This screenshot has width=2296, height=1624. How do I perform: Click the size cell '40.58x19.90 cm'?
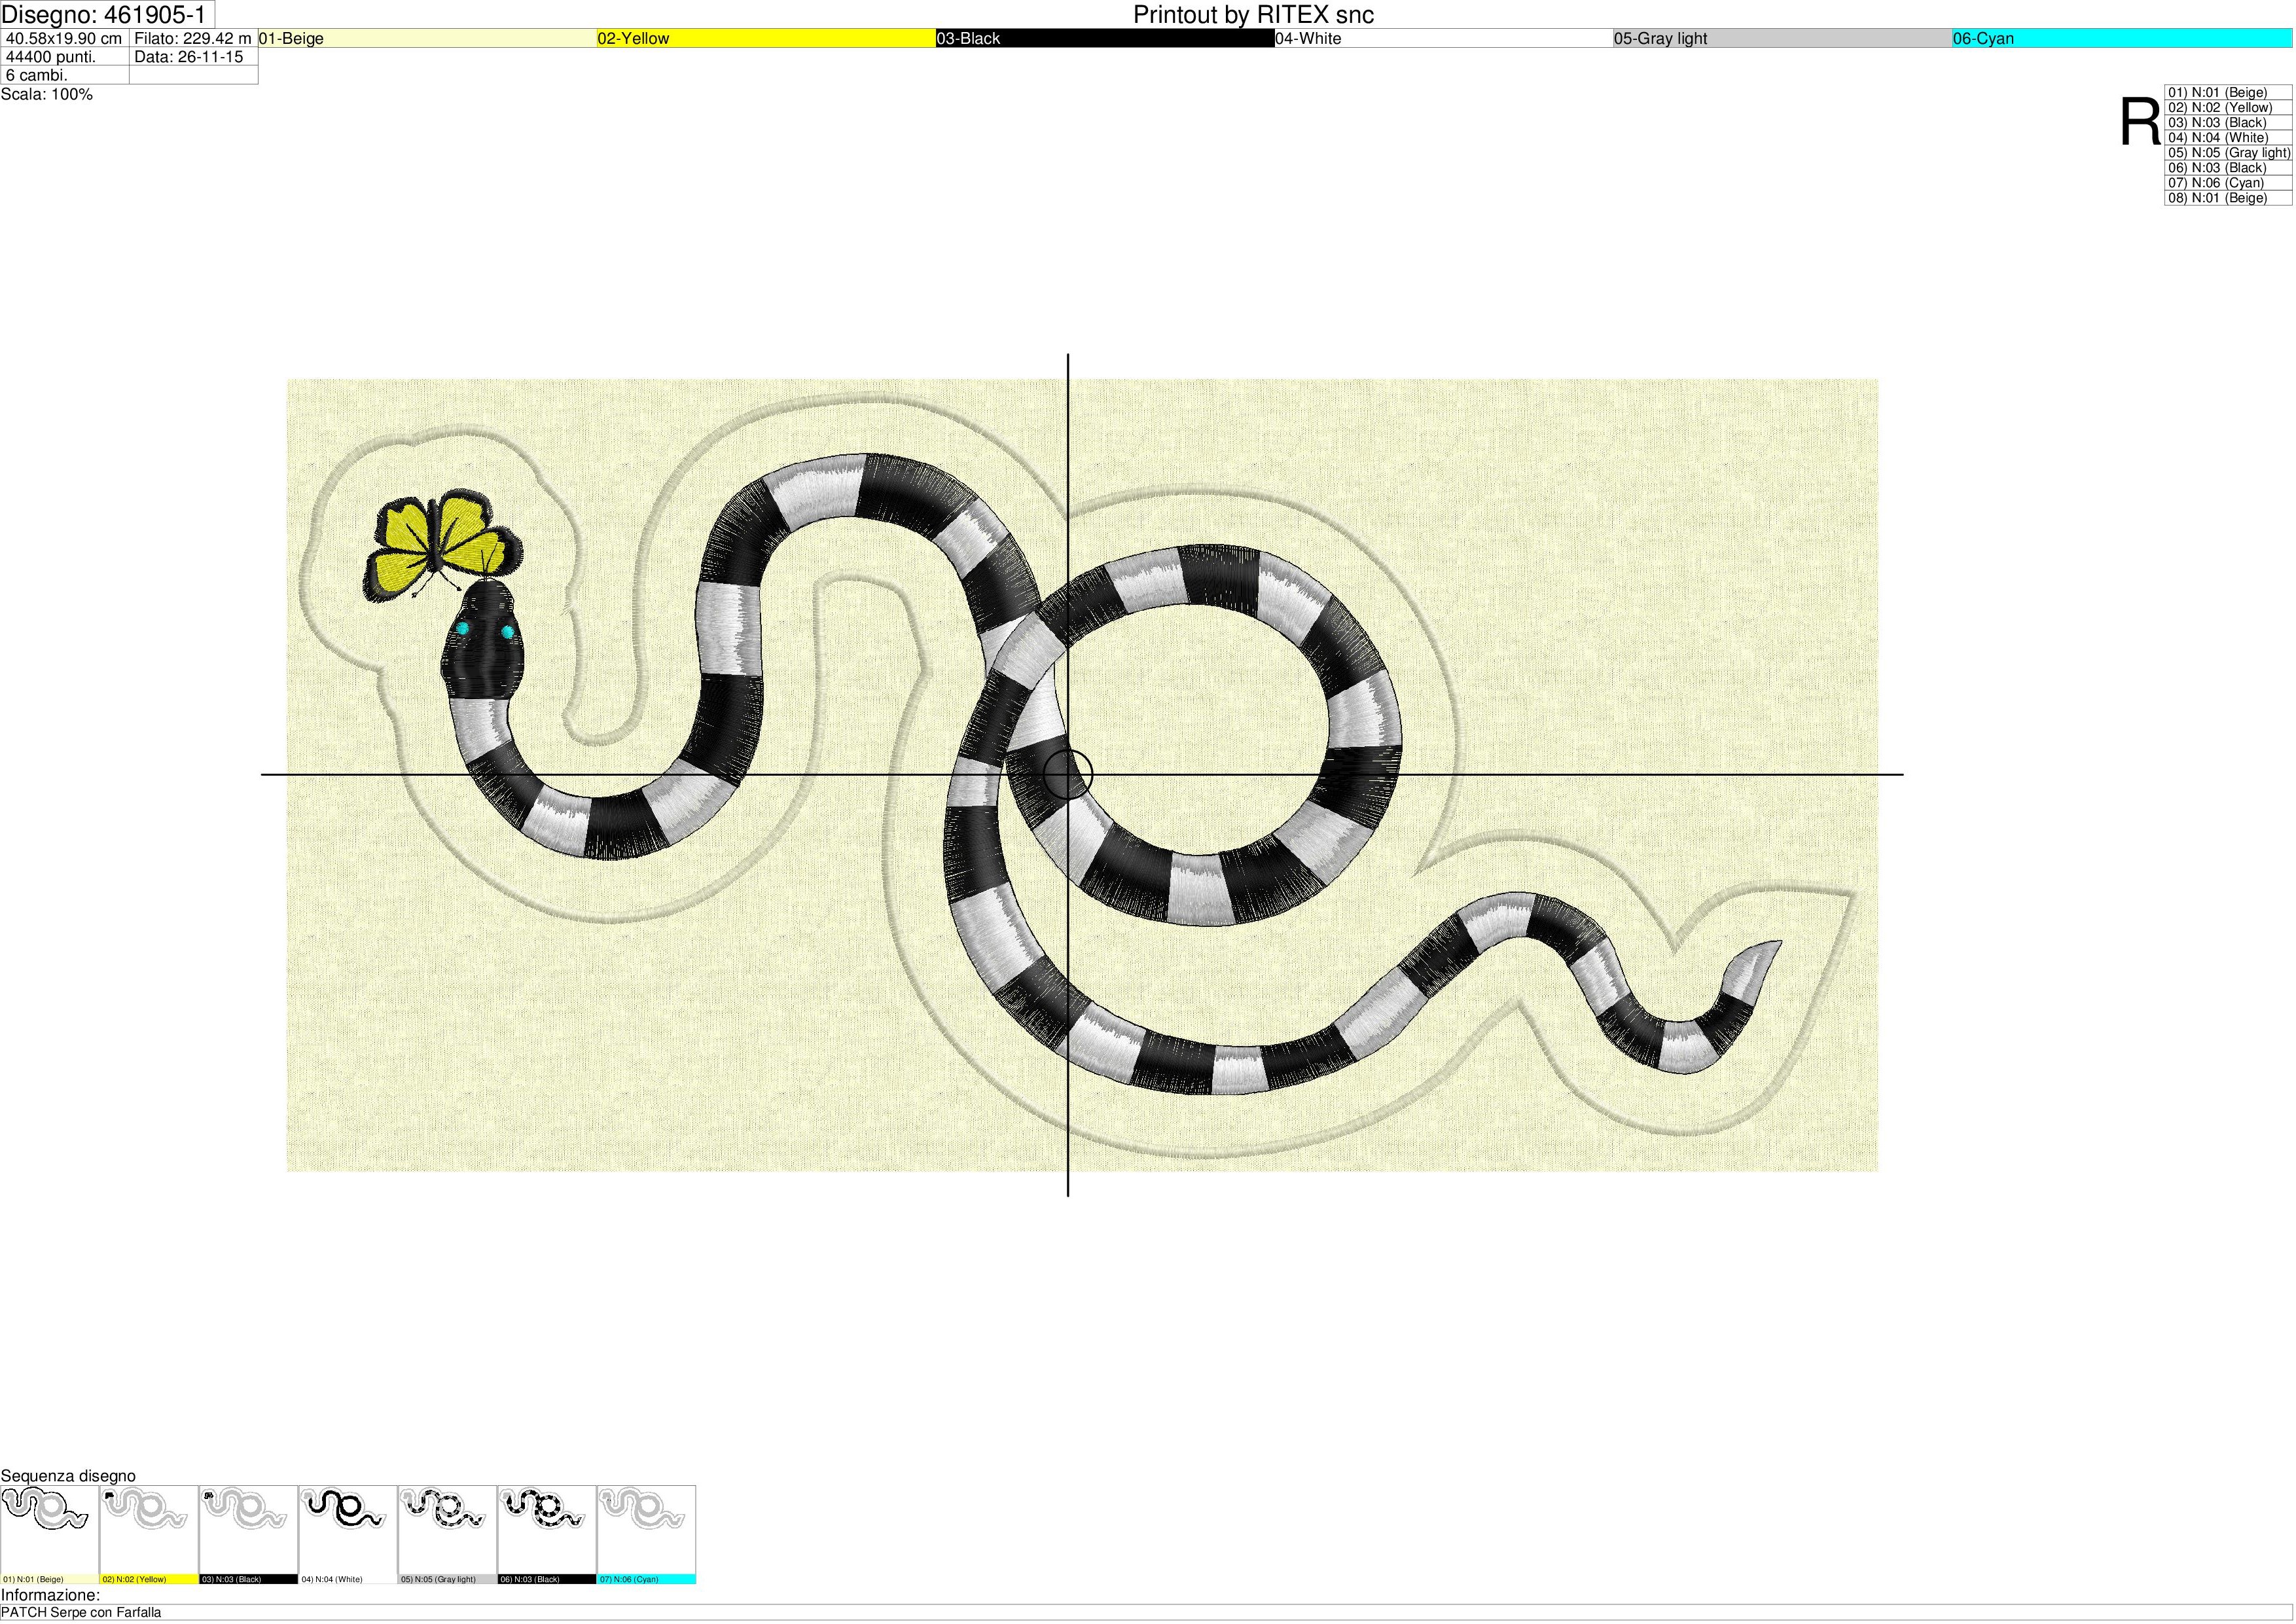[x=65, y=38]
